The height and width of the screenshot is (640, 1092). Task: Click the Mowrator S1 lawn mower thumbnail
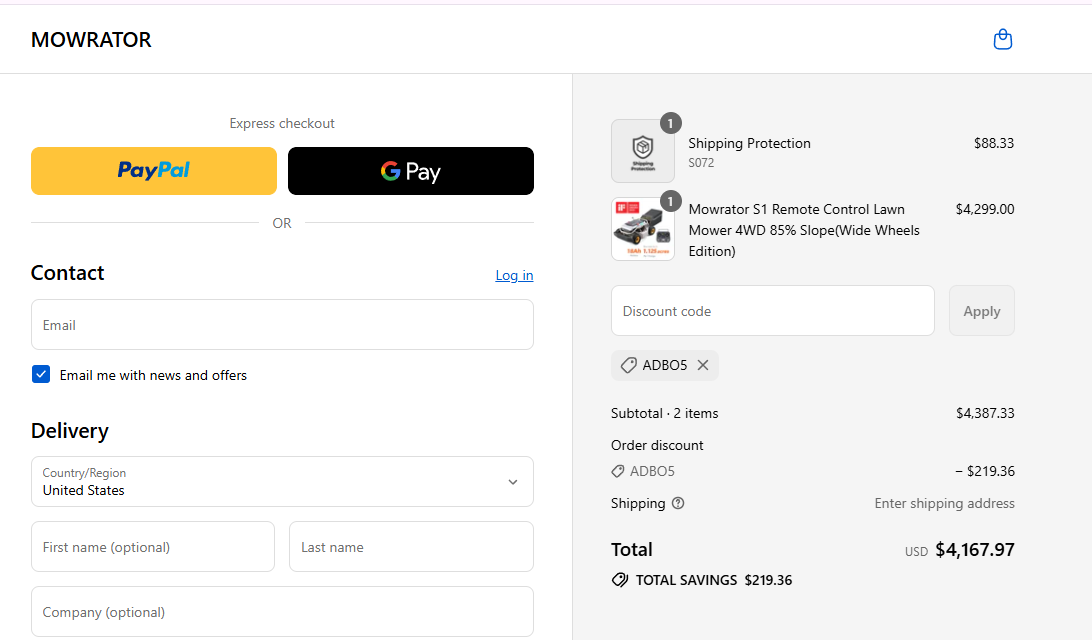coord(643,229)
